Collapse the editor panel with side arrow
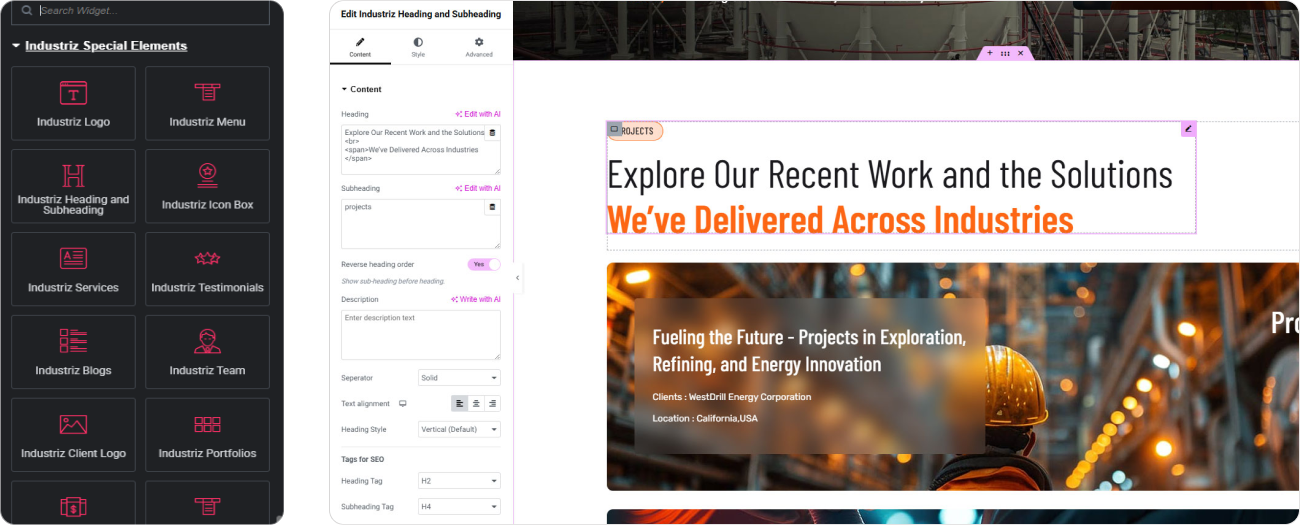1300x525 pixels. pyautogui.click(x=517, y=278)
